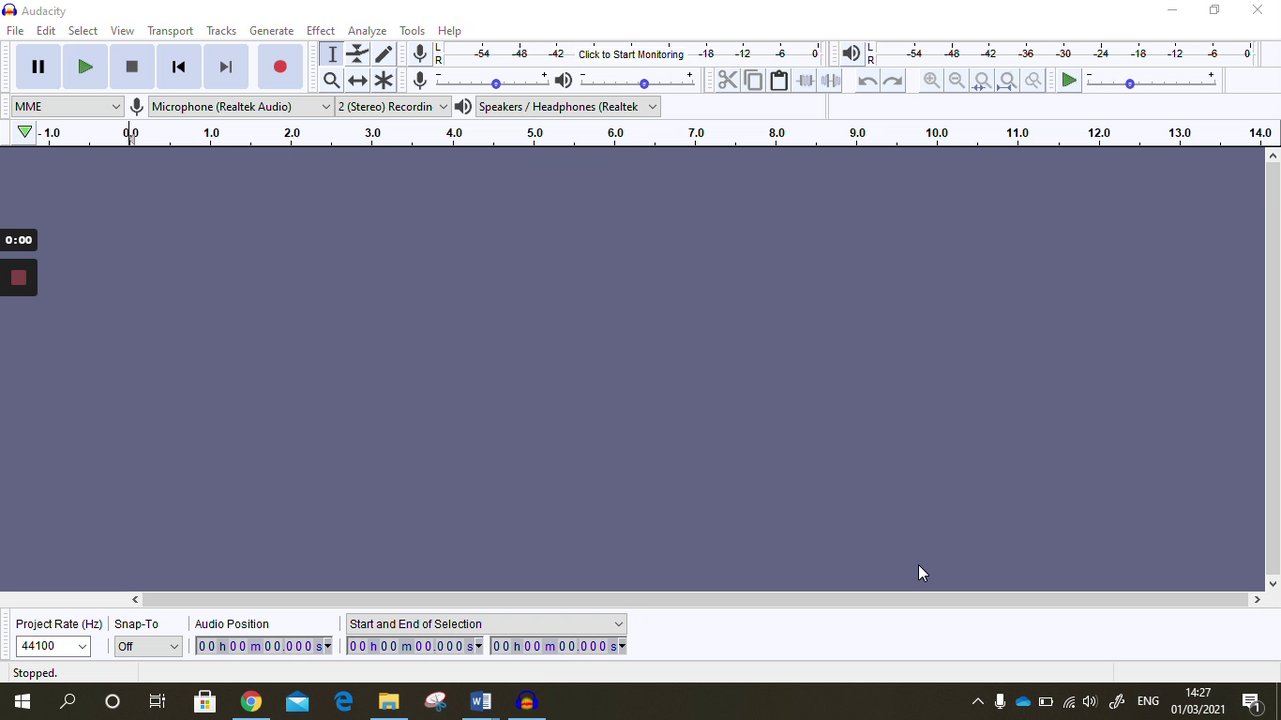Open the Generate menu
The width and height of the screenshot is (1281, 720).
pyautogui.click(x=271, y=31)
